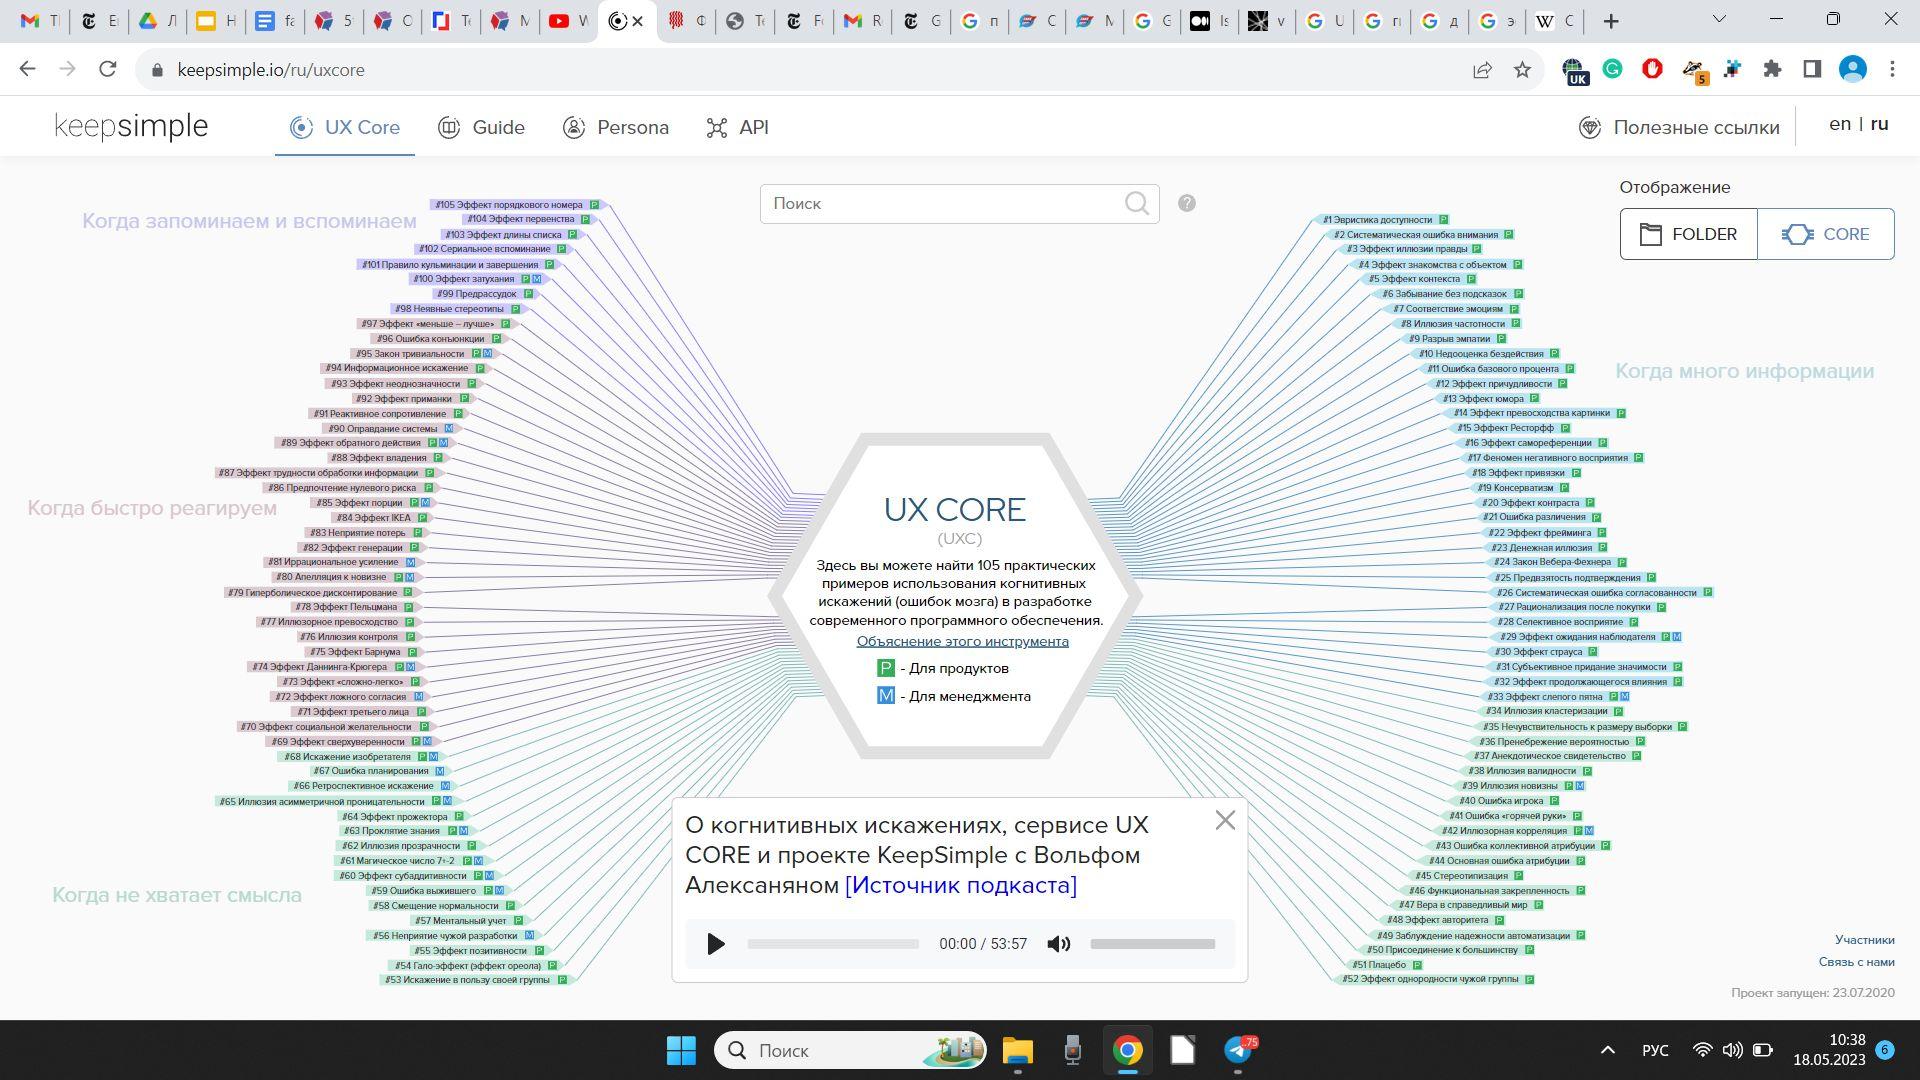Viewport: 1920px width, 1080px height.
Task: Open Chrome three-dot menu
Action: [1891, 69]
